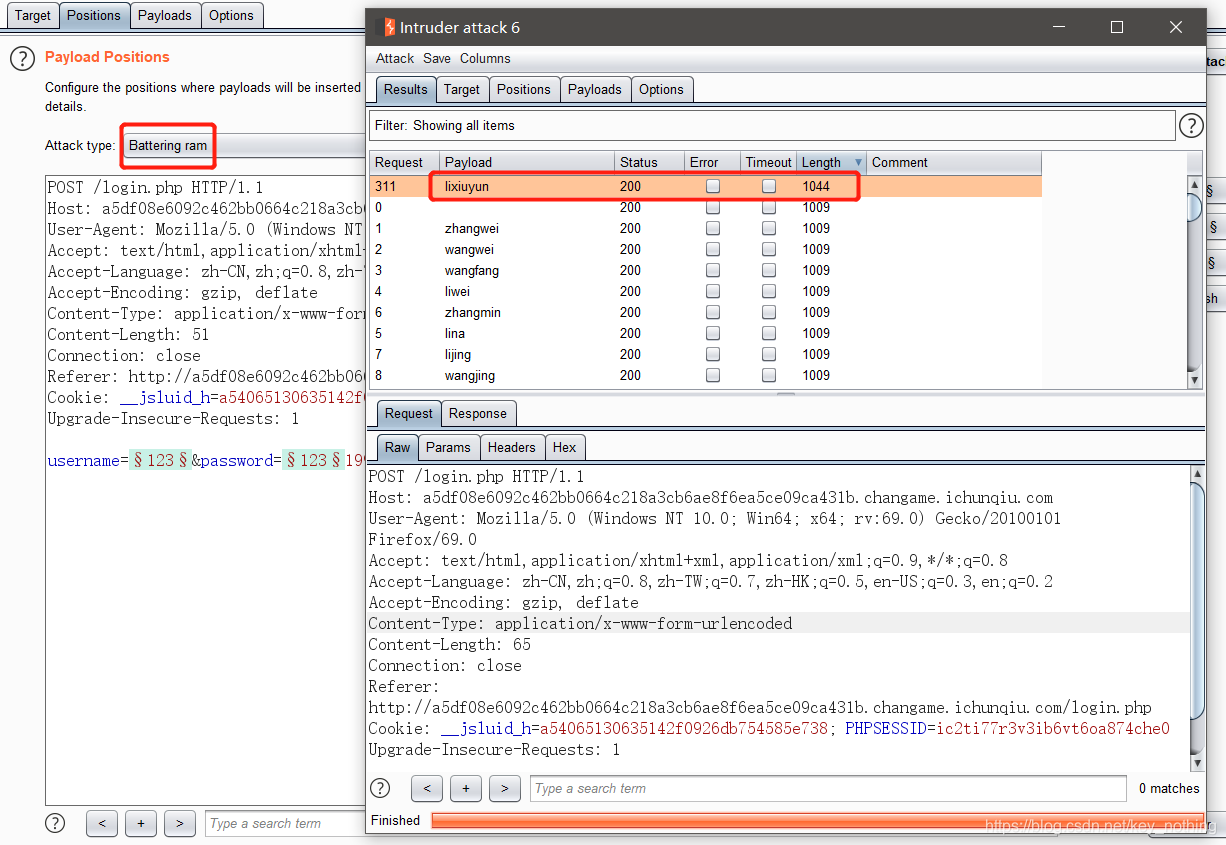Toggle Error checkbox for lixiuyun row
Viewport: 1226px width, 845px height.
713,186
